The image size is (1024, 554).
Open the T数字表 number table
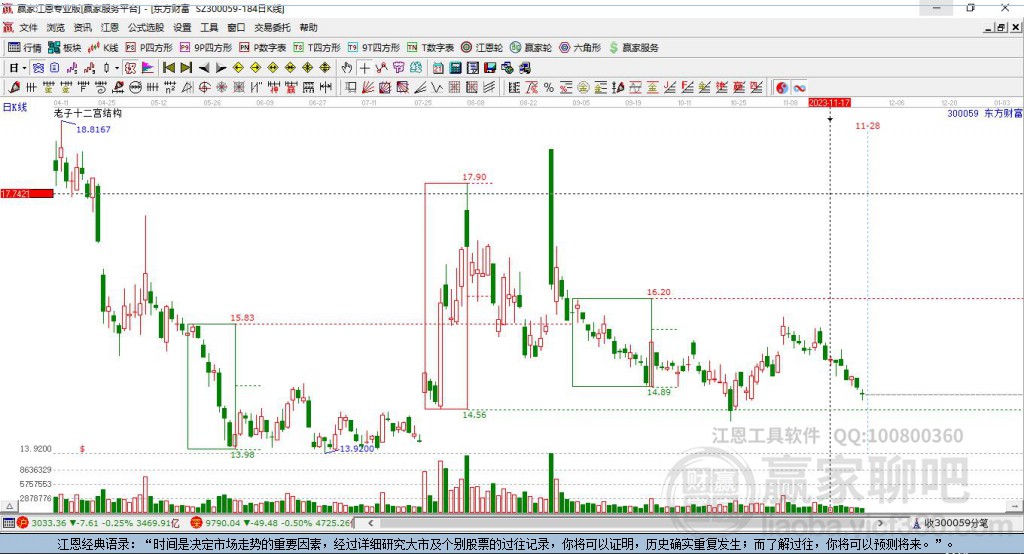pos(430,48)
